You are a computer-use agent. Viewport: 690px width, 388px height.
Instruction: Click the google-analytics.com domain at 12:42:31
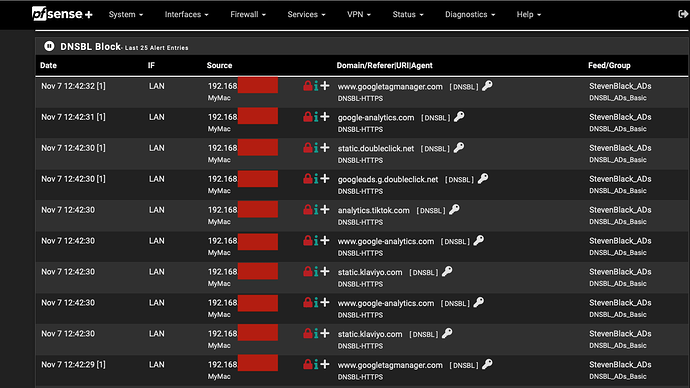coord(376,118)
